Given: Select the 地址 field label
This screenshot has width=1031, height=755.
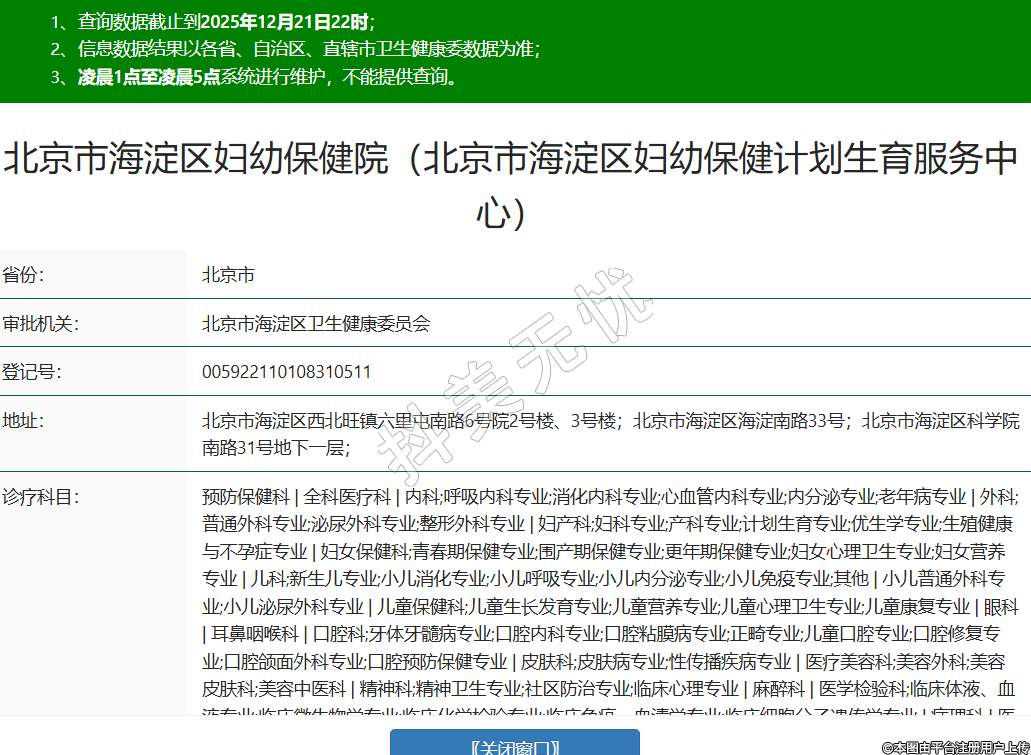Looking at the screenshot, I should coord(23,420).
